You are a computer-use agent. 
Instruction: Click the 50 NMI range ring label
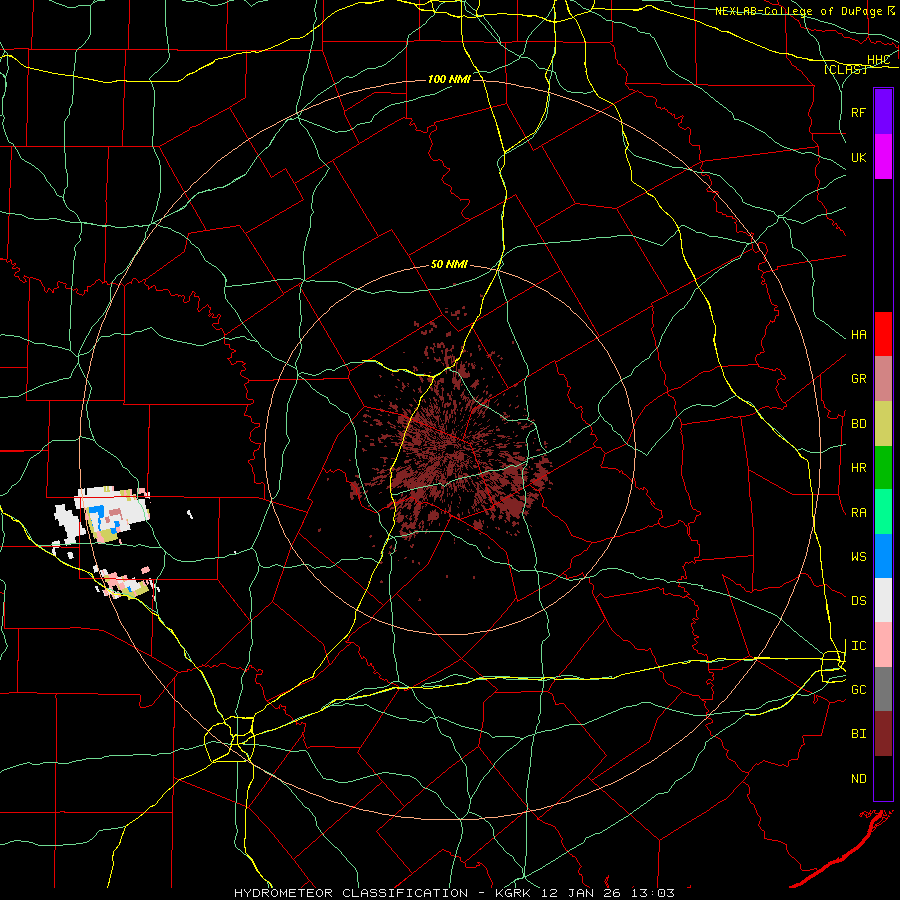(449, 264)
